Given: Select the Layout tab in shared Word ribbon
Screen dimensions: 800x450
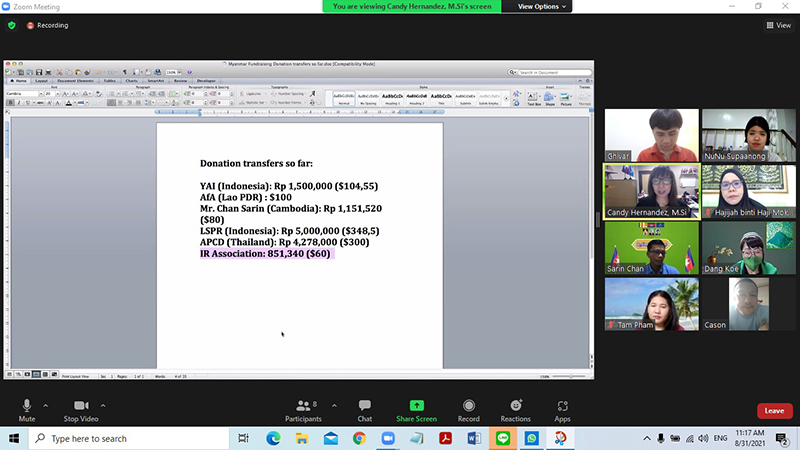Looking at the screenshot, I should (x=41, y=81).
